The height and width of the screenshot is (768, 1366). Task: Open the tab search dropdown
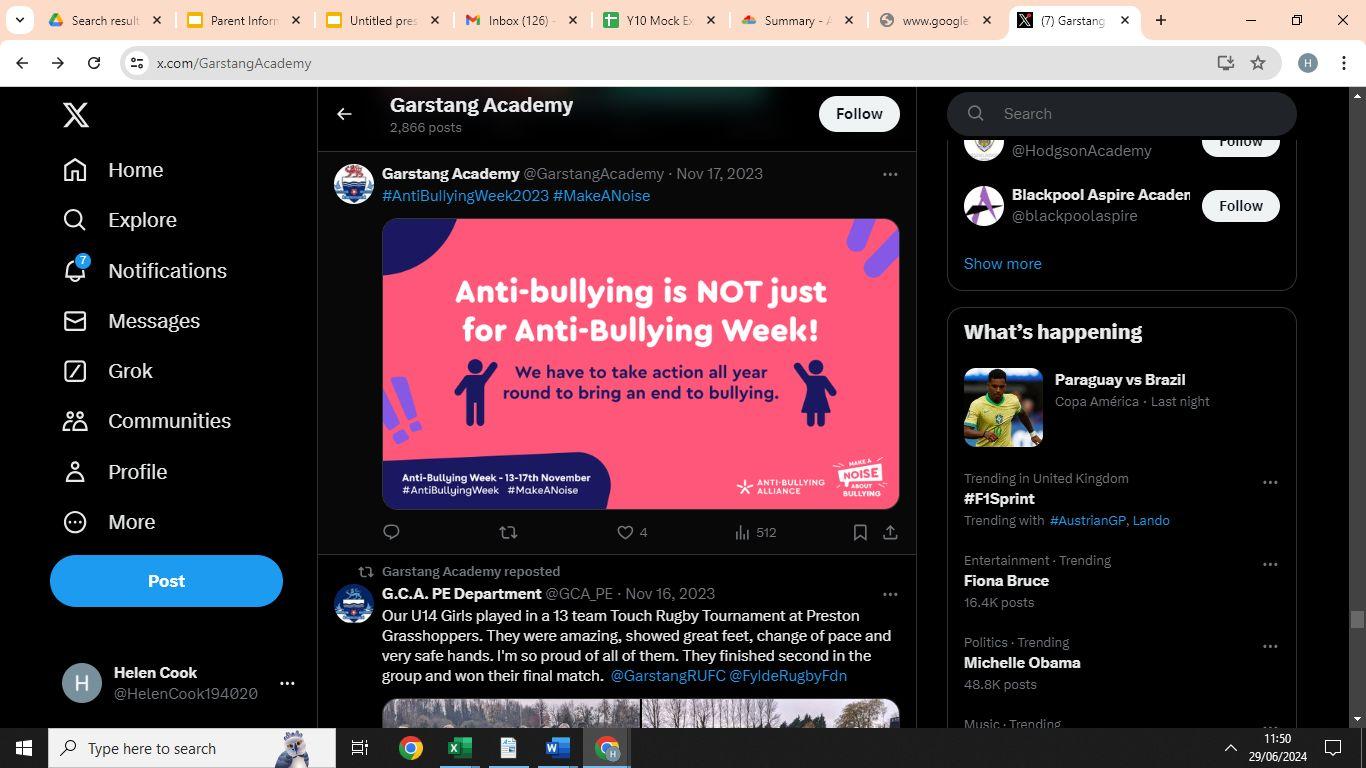click(19, 20)
